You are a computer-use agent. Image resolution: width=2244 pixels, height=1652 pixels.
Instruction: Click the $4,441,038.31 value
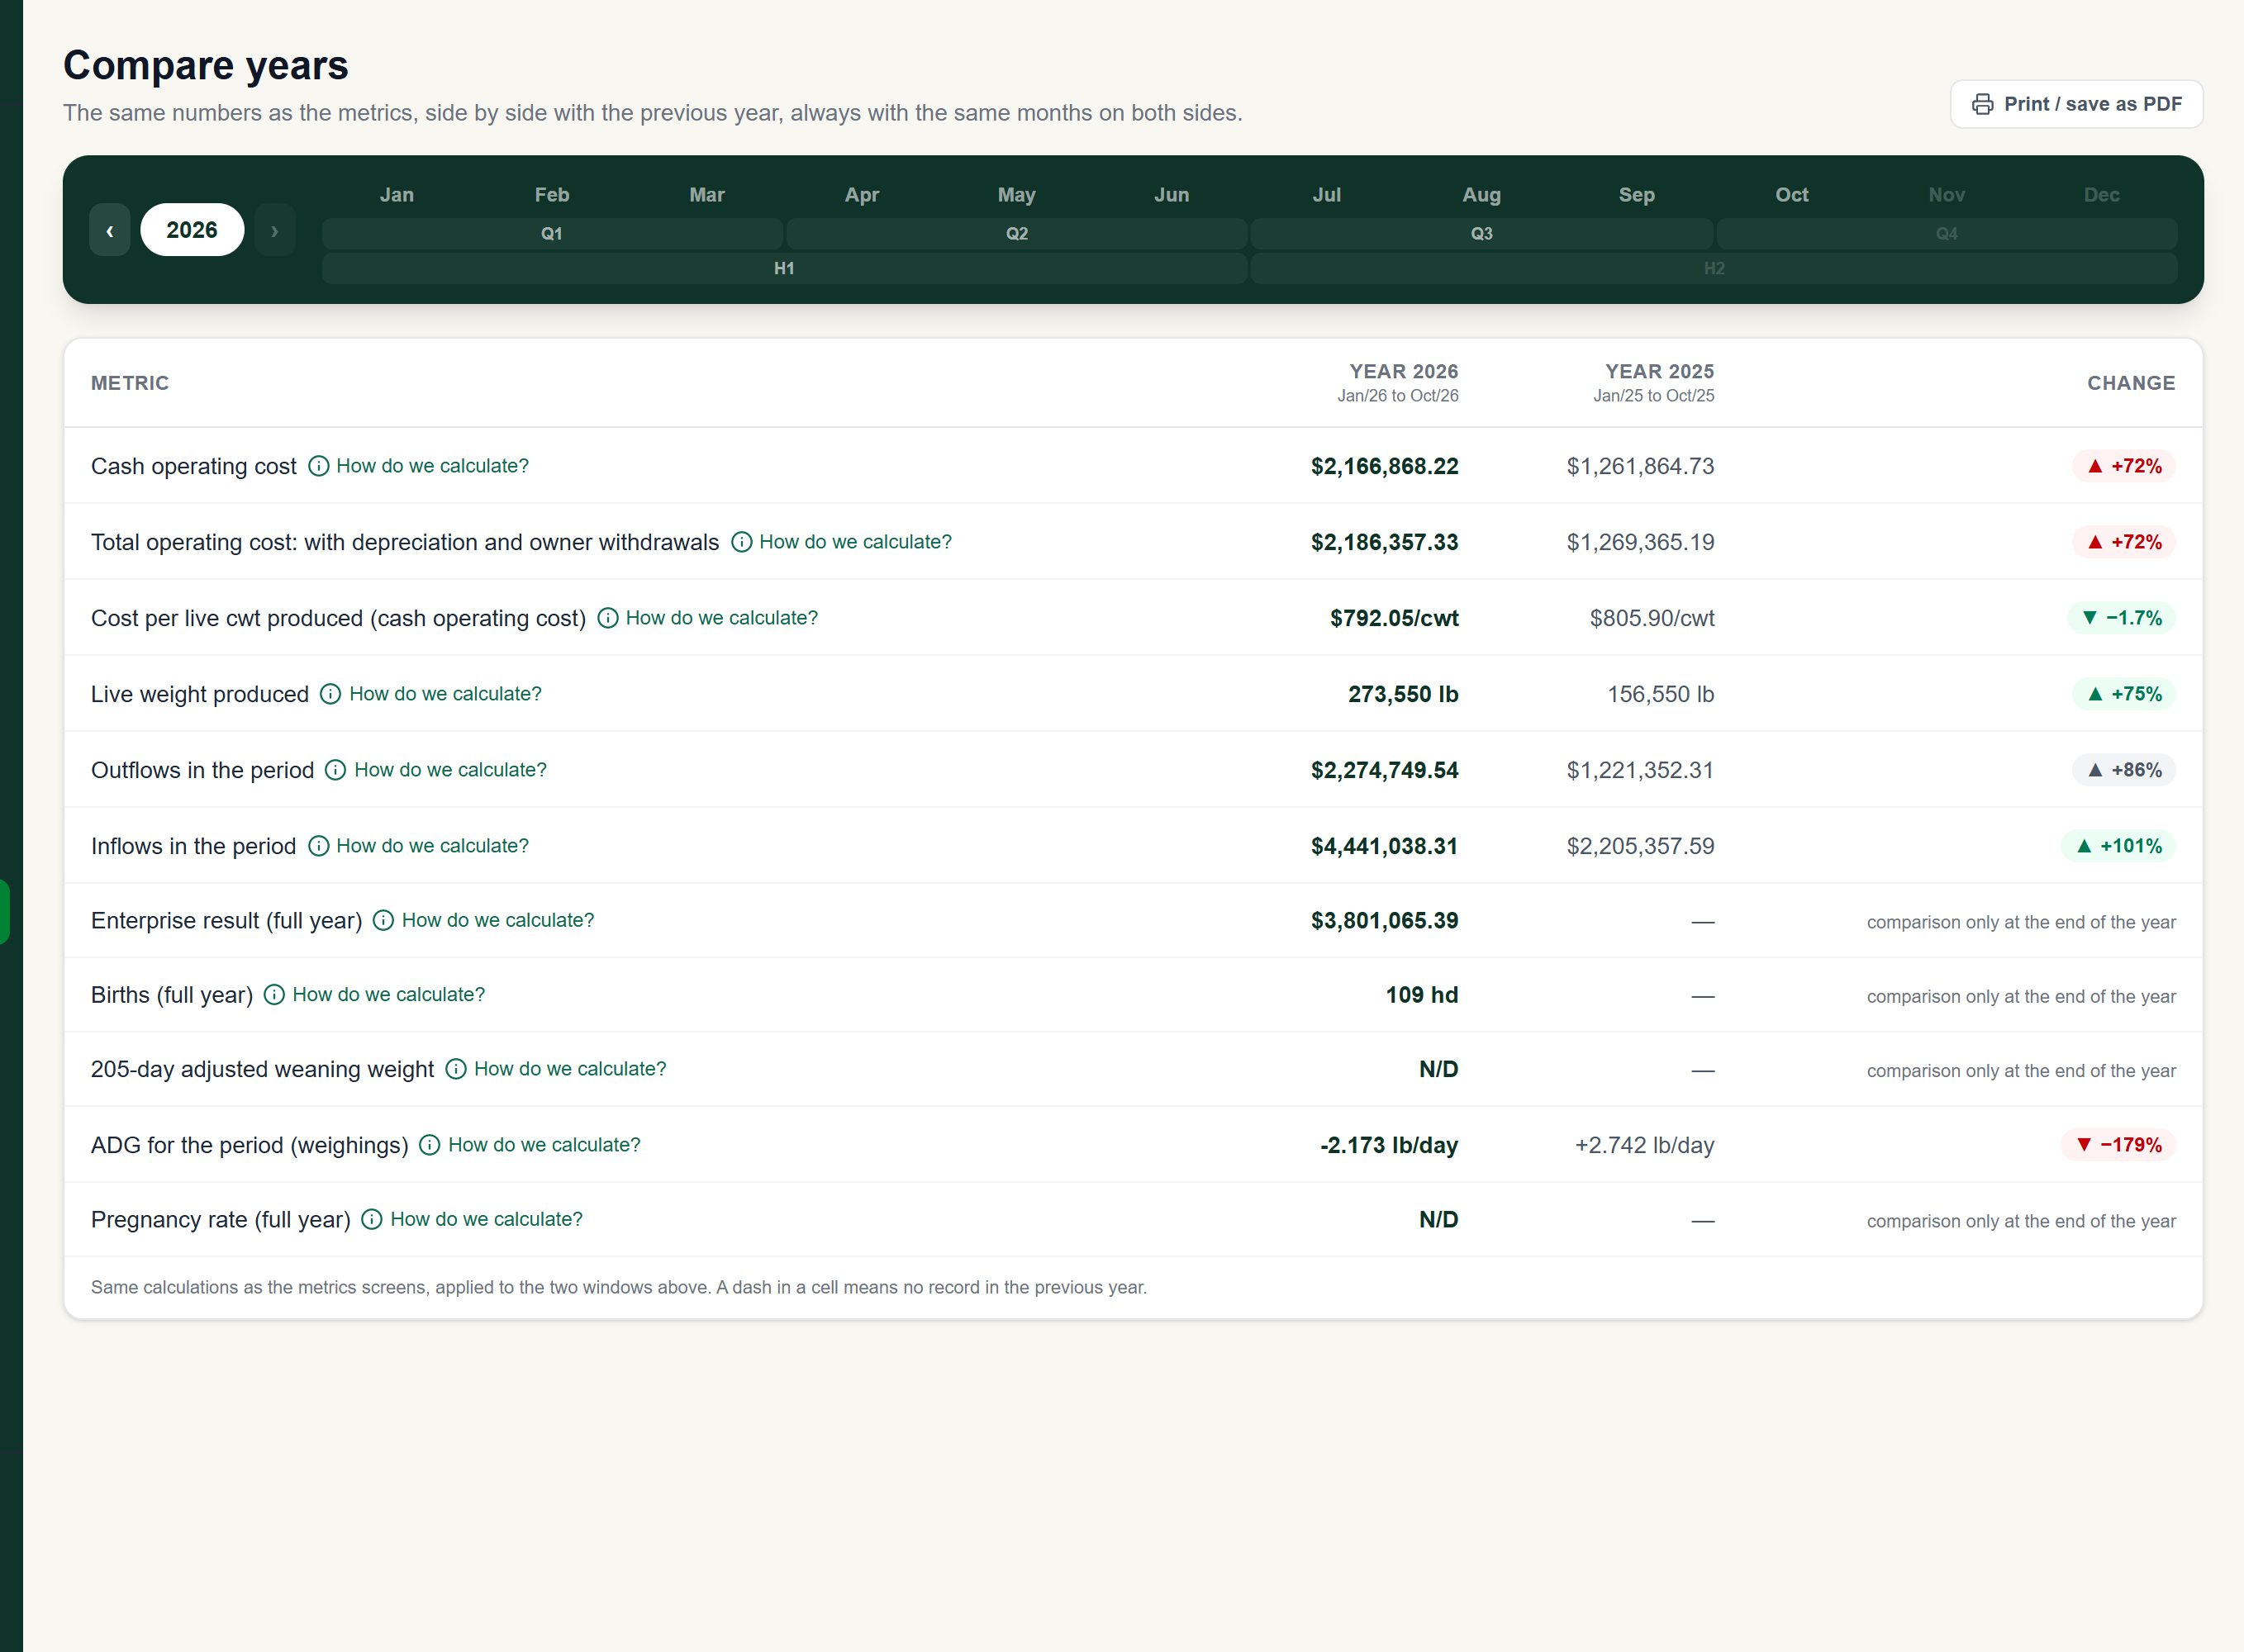[x=1384, y=846]
